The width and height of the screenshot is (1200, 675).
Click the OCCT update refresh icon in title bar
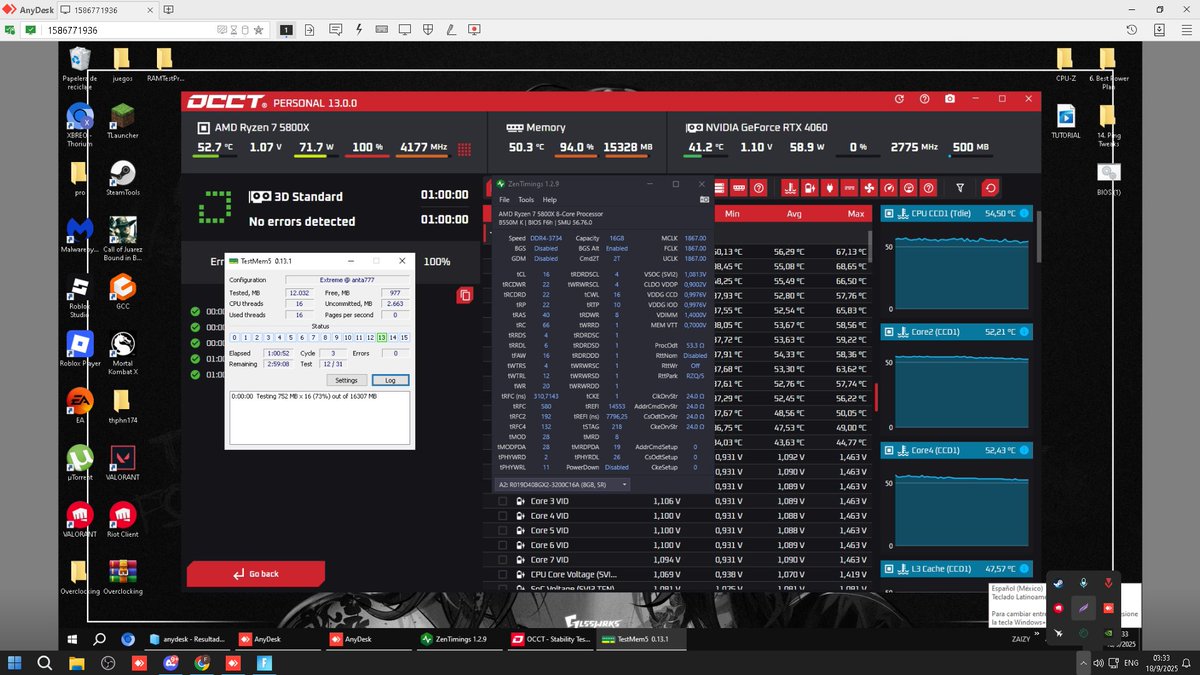click(x=899, y=99)
